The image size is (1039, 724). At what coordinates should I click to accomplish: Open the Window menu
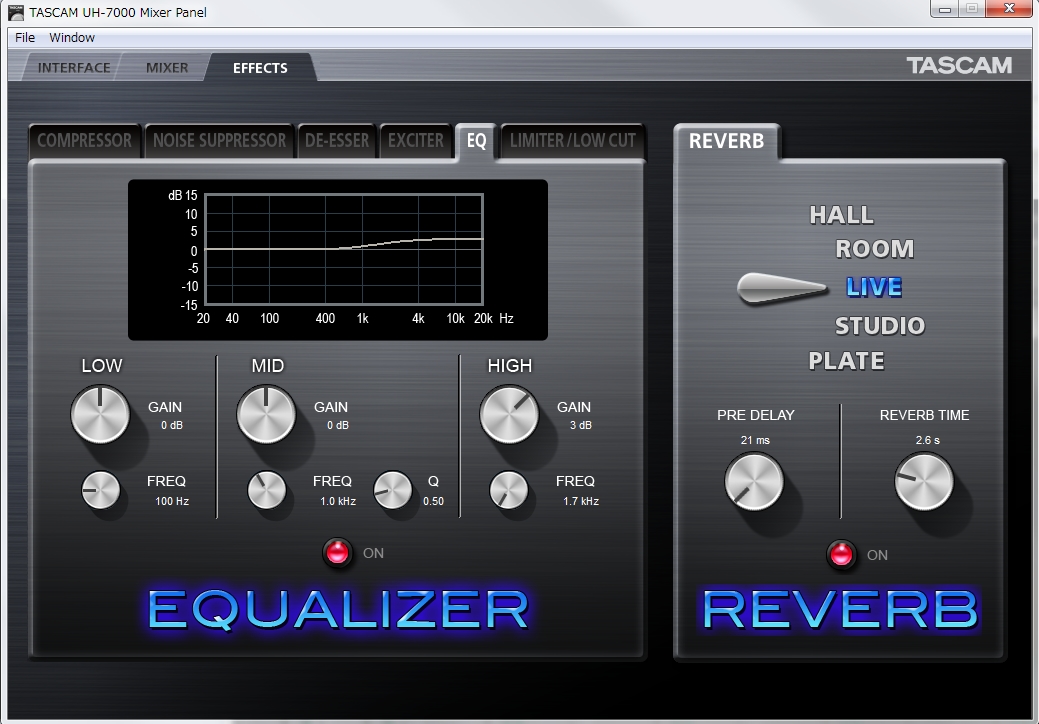point(72,38)
